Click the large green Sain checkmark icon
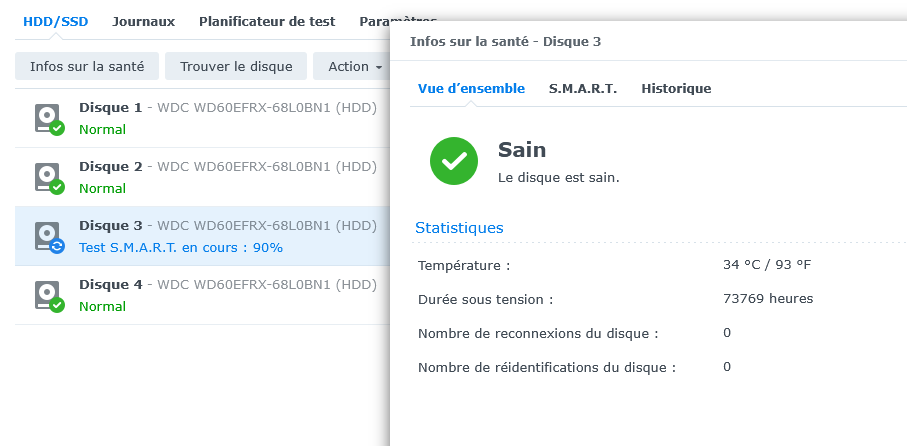 click(454, 160)
